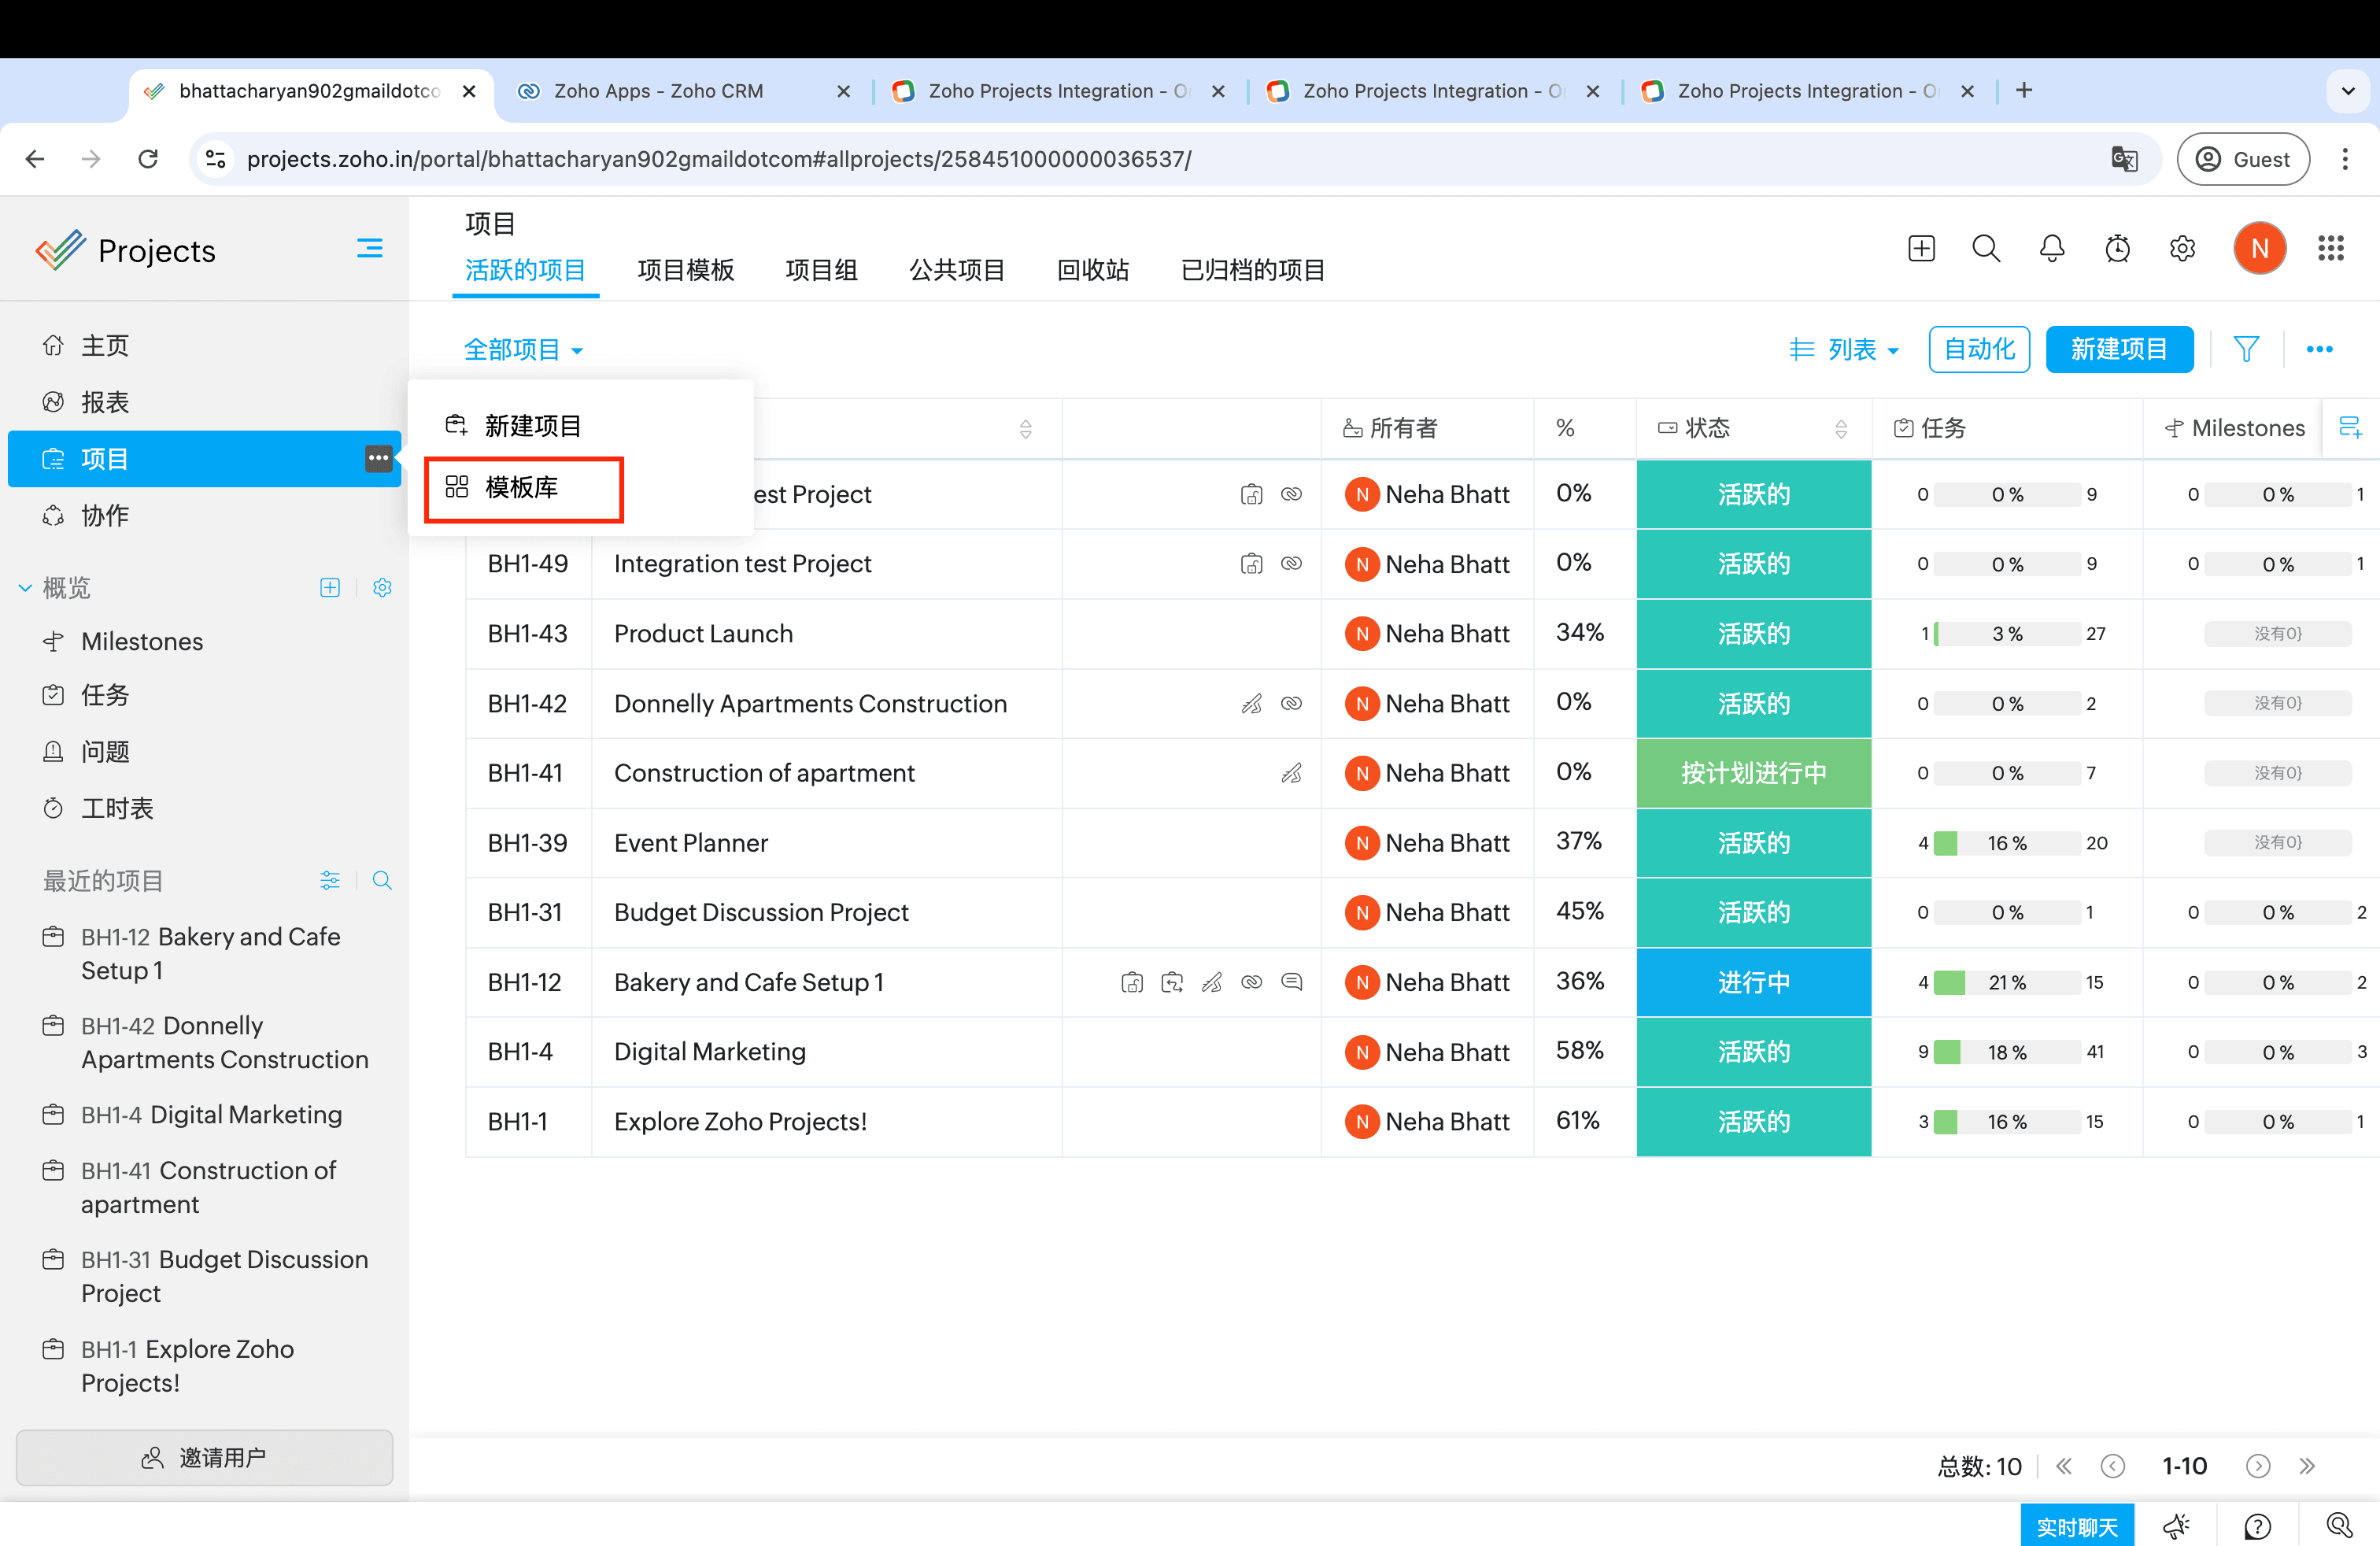Click the timer clock icon in header
The width and height of the screenshot is (2380, 1546).
[x=2116, y=249]
